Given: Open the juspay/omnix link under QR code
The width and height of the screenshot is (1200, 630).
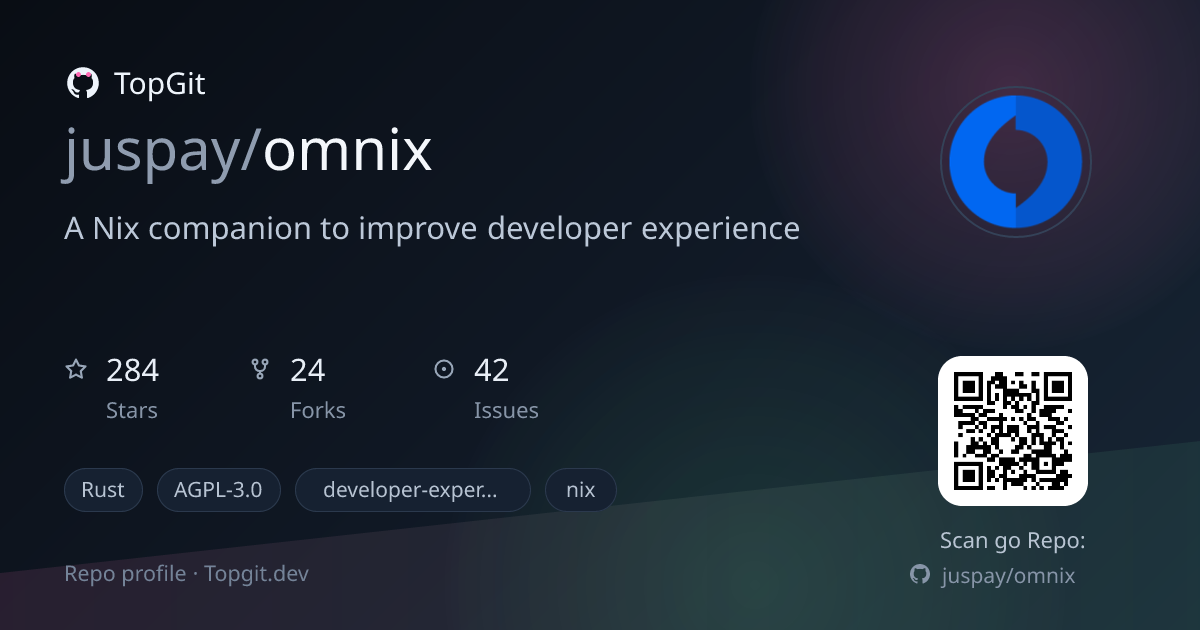Looking at the screenshot, I should point(1009,576).
